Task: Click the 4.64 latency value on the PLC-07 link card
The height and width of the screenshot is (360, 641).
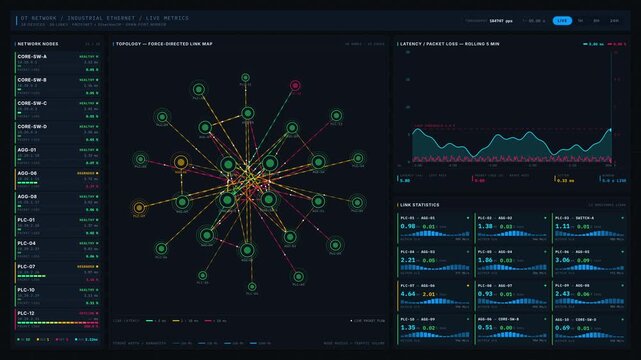Action: 408,294
